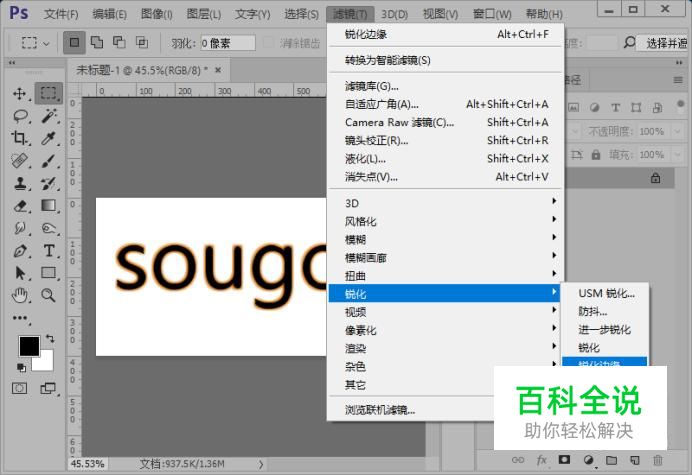Open the status bar info arrow

pos(261,464)
